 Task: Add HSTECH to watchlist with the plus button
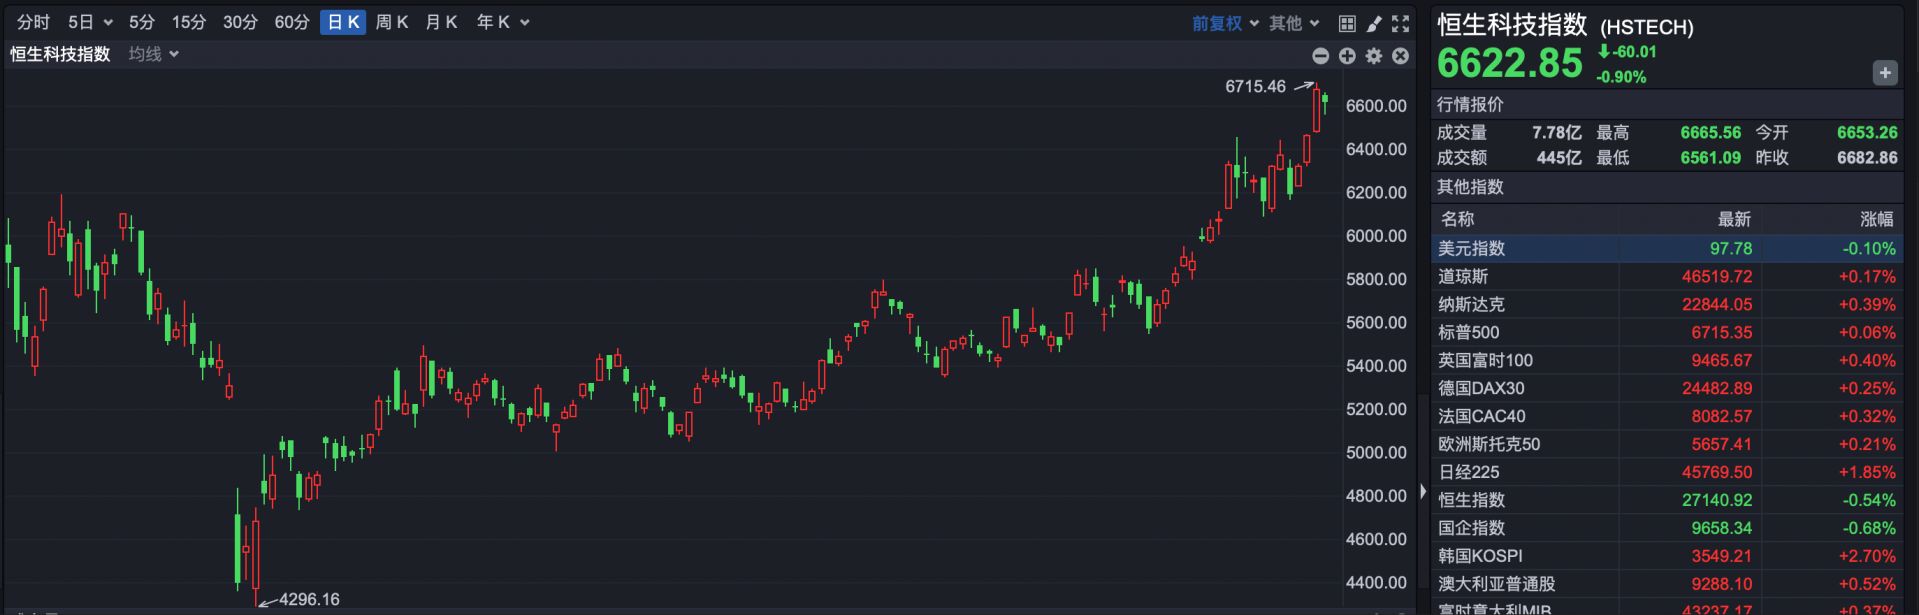(x=1884, y=73)
